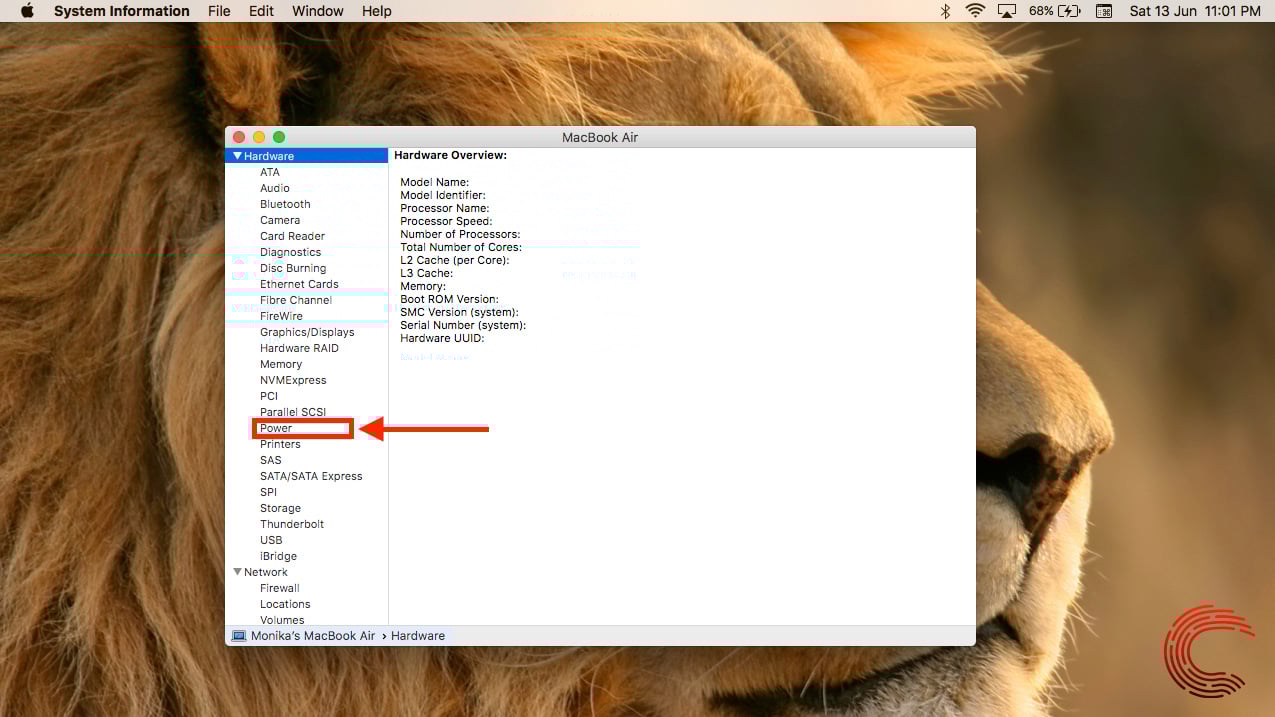Click Hardware in the path bar
The height and width of the screenshot is (717, 1275).
tap(418, 636)
